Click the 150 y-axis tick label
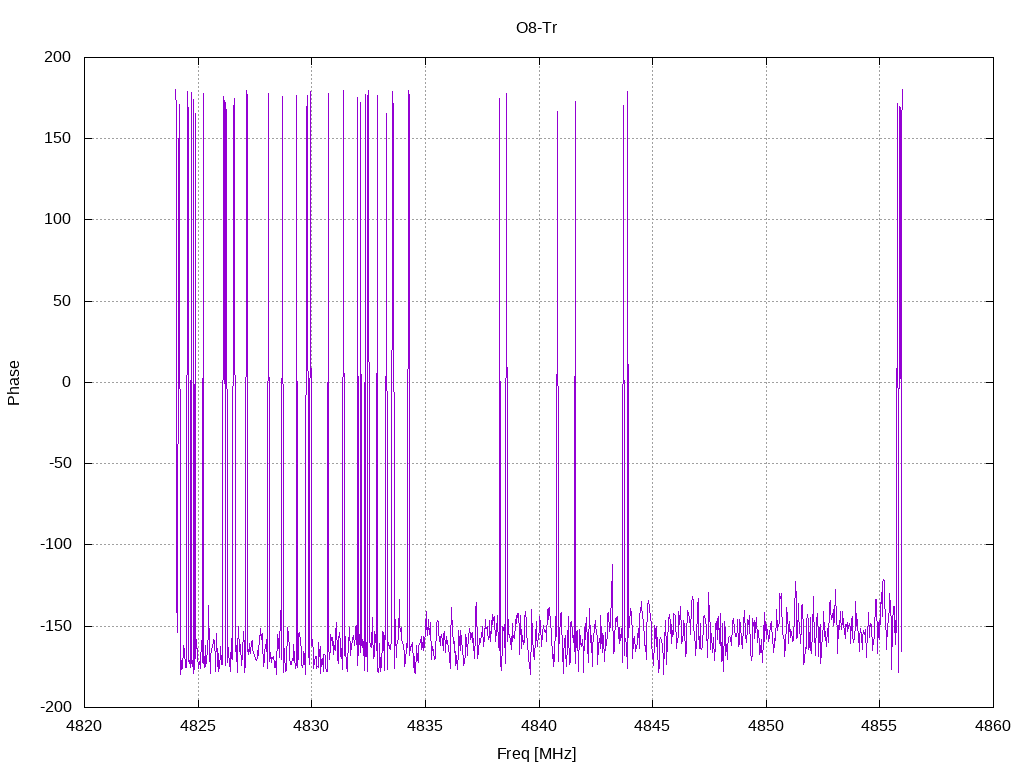Viewport: 1024px width, 768px height. click(57, 138)
